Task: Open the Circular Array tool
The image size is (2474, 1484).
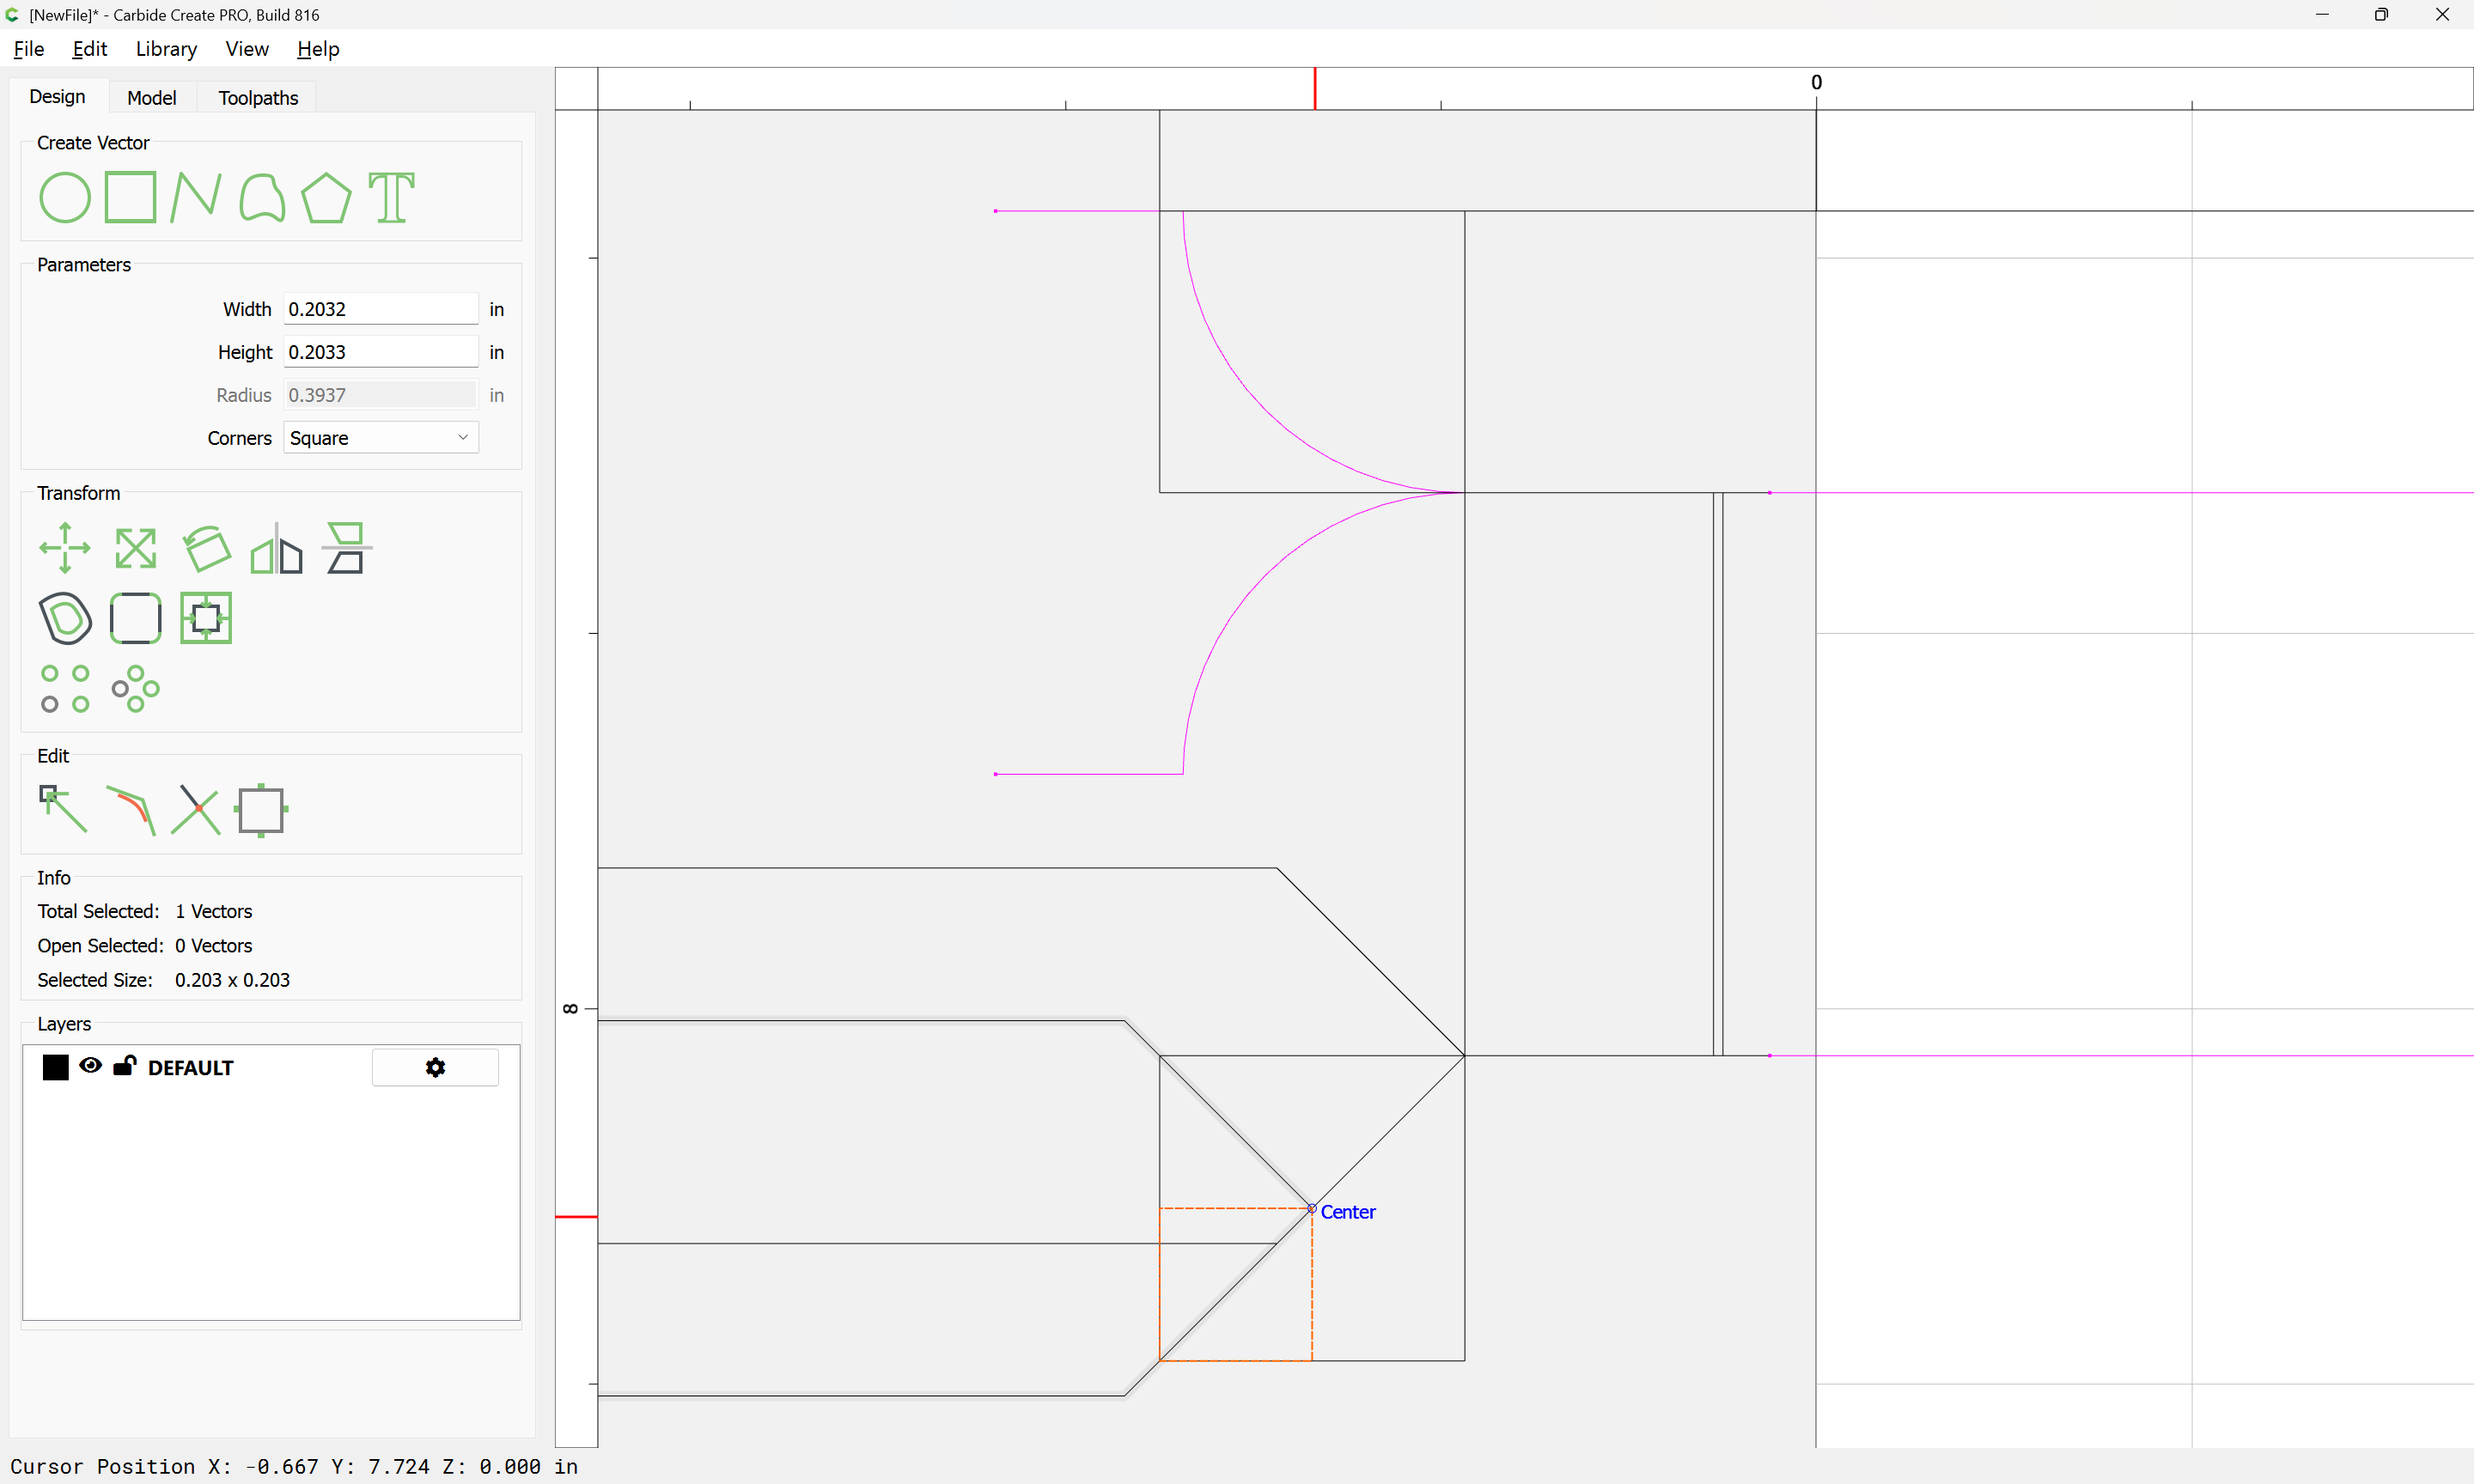Action: click(135, 689)
